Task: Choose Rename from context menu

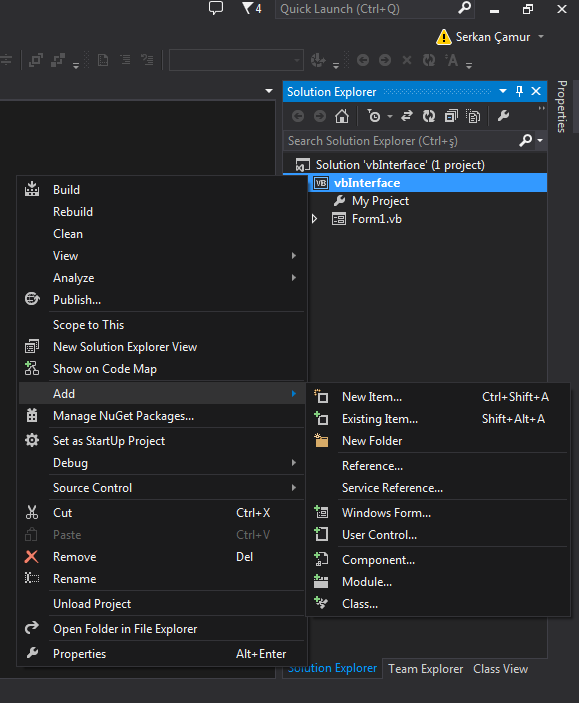Action: pyautogui.click(x=162, y=579)
